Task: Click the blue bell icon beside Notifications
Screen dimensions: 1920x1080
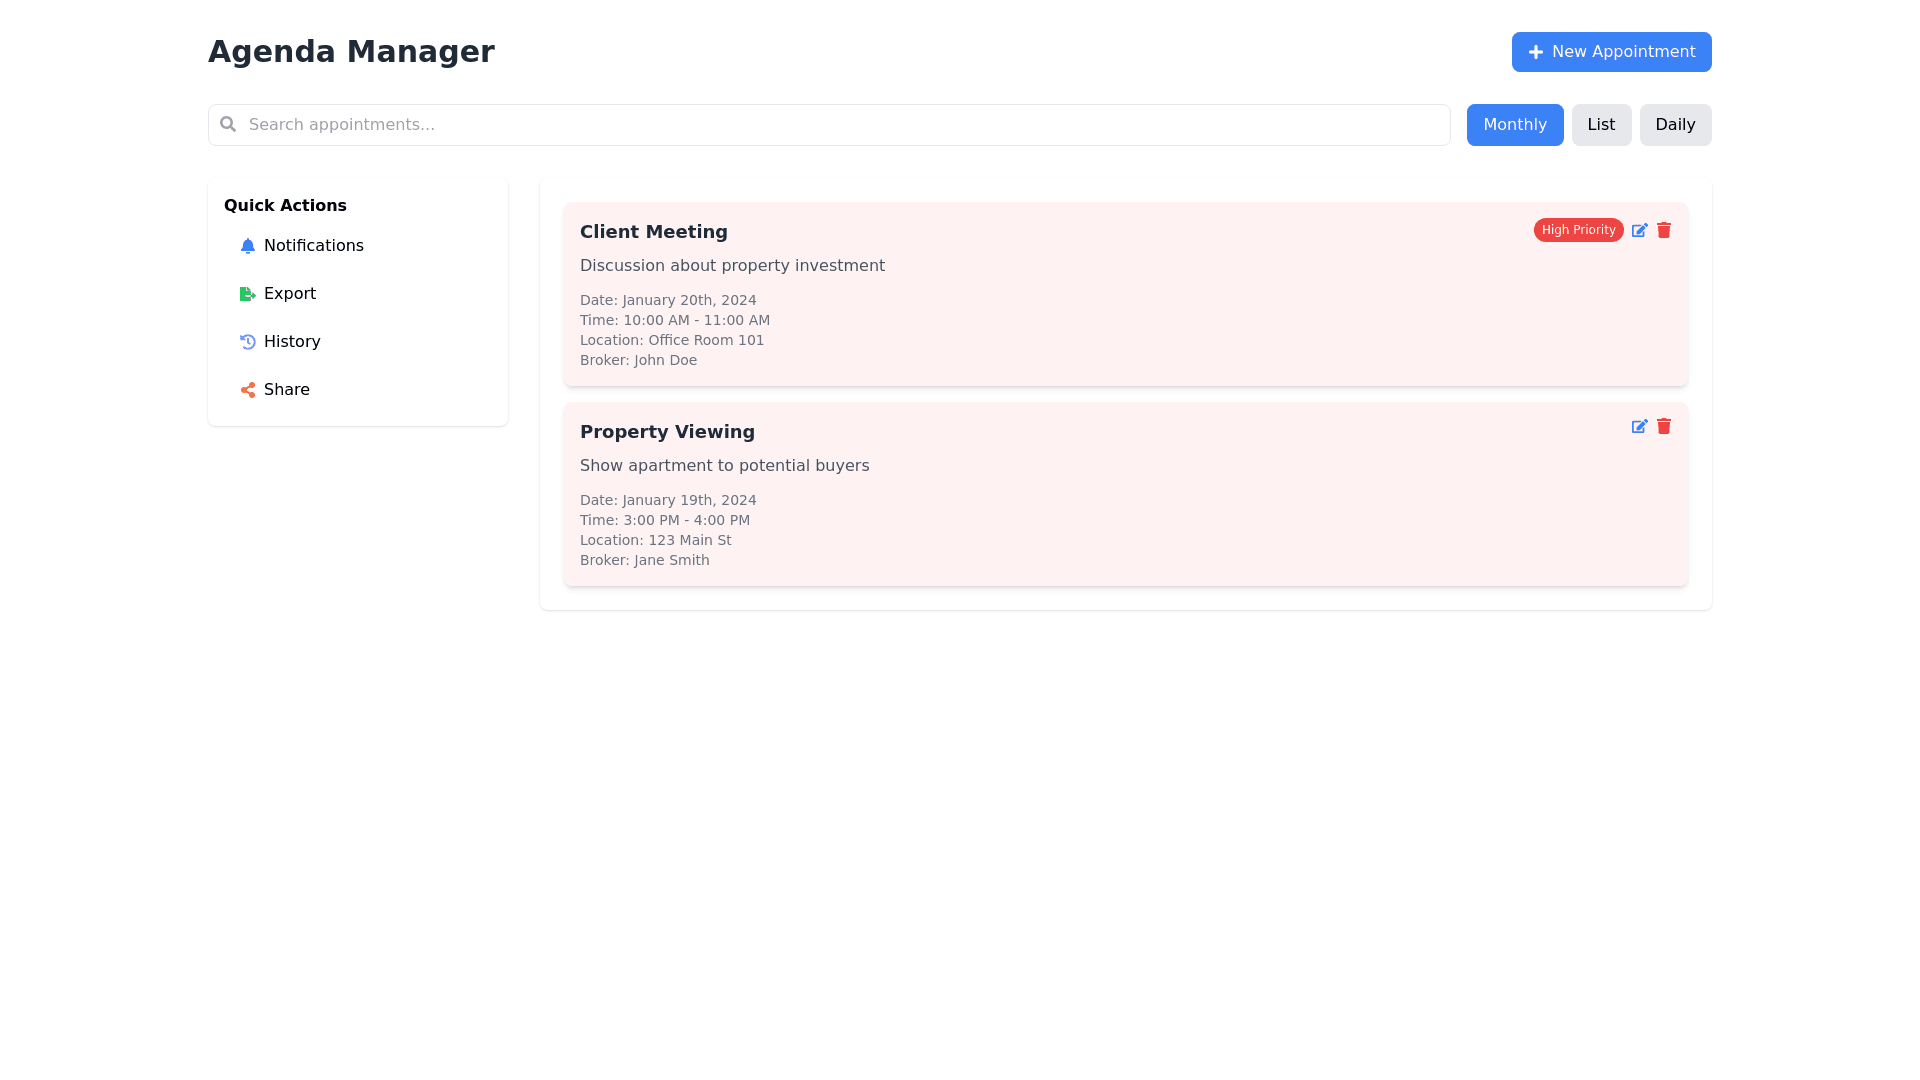Action: (247, 245)
